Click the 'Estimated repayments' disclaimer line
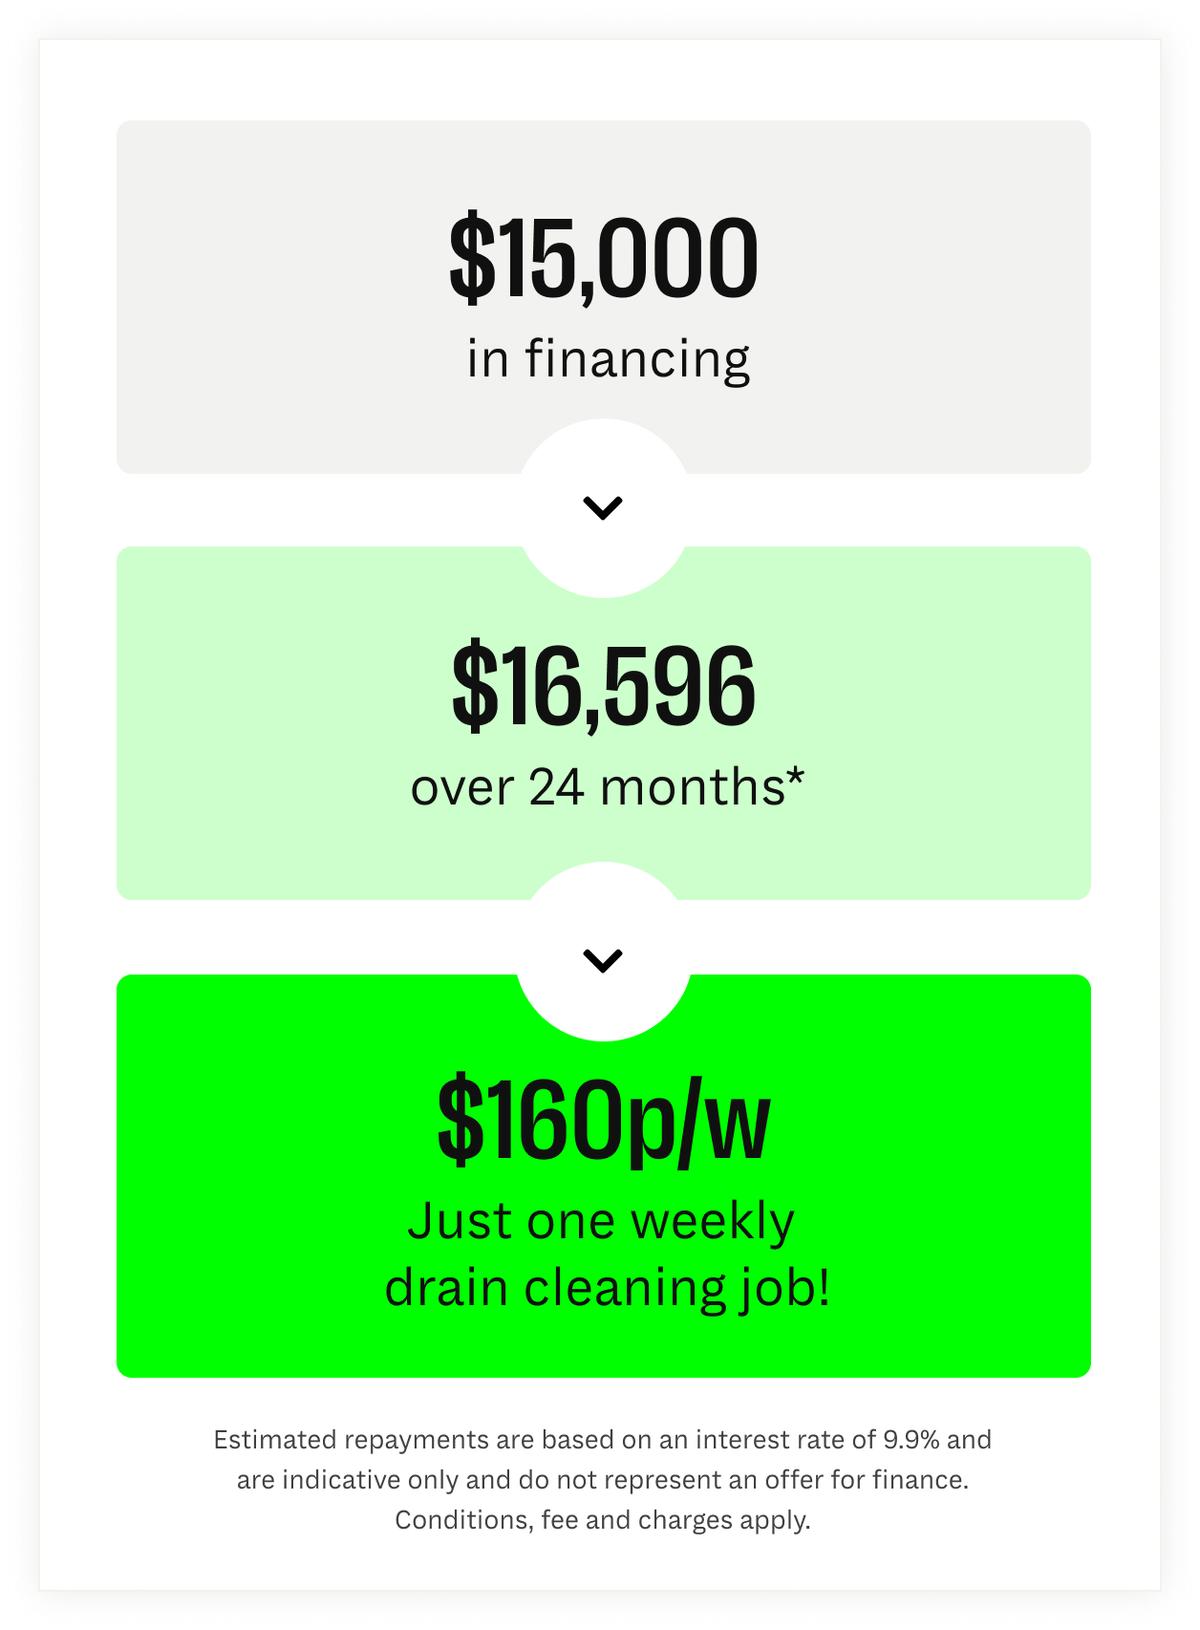This screenshot has width=1200, height=1630. tap(602, 1440)
